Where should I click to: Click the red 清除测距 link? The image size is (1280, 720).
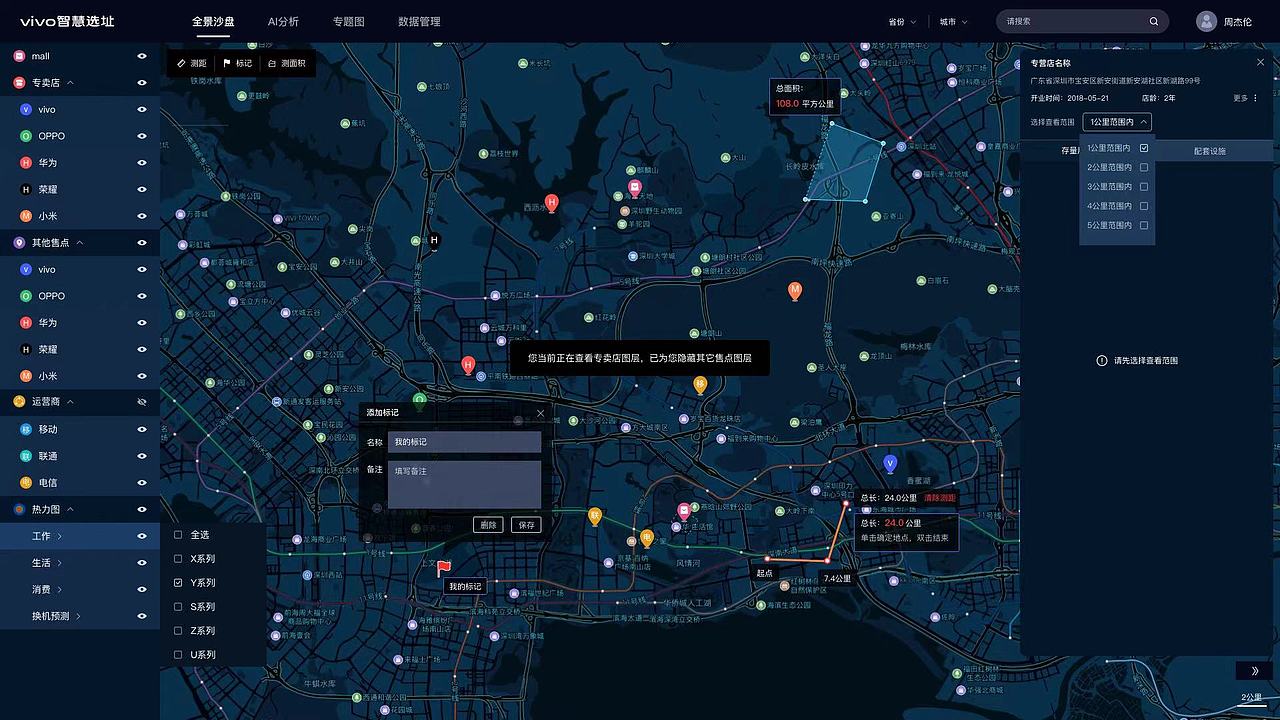click(940, 497)
